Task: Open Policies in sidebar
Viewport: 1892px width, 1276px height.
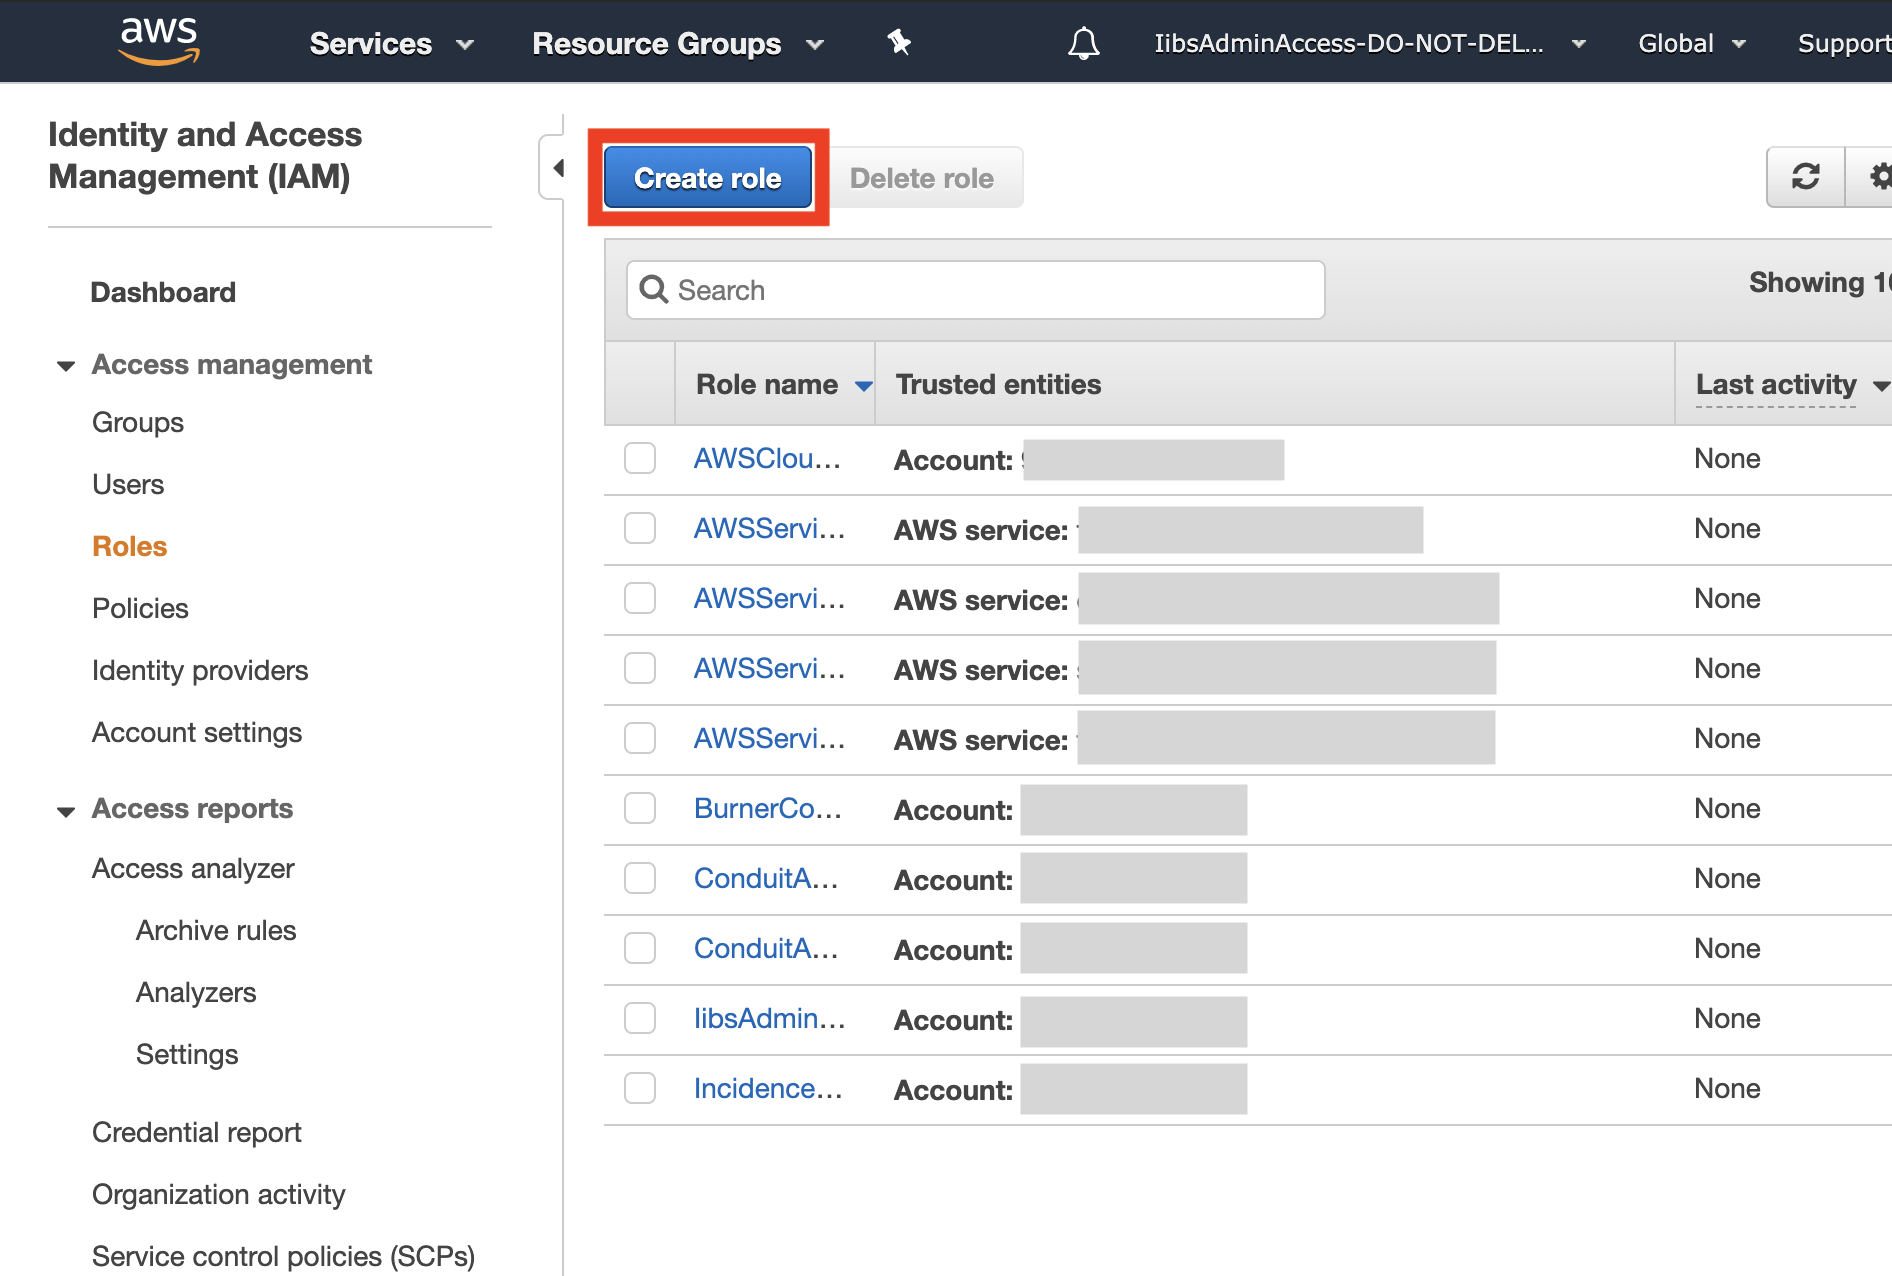Action: pos(140,608)
